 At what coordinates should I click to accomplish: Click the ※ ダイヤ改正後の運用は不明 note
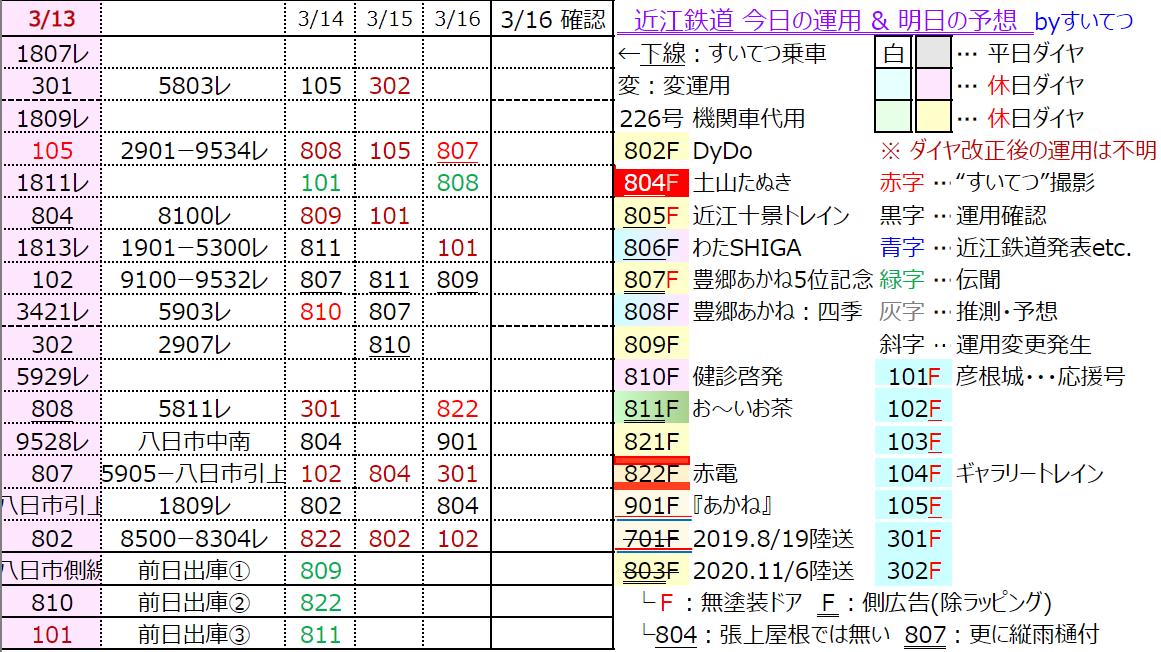click(x=1017, y=151)
